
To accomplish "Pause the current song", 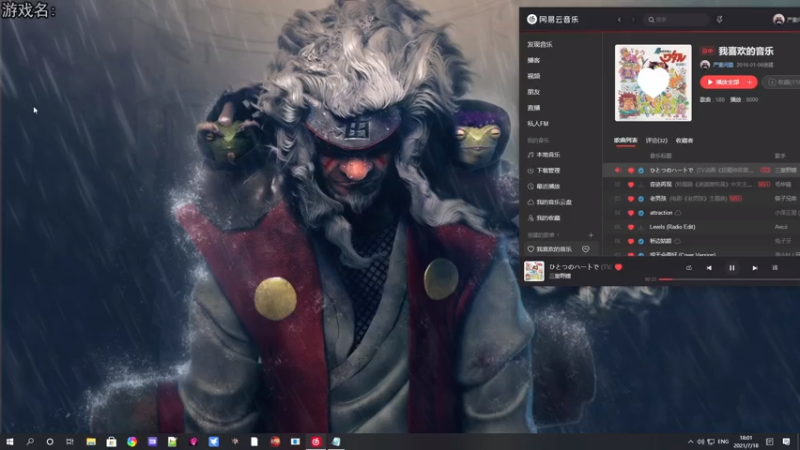I will click(x=732, y=268).
